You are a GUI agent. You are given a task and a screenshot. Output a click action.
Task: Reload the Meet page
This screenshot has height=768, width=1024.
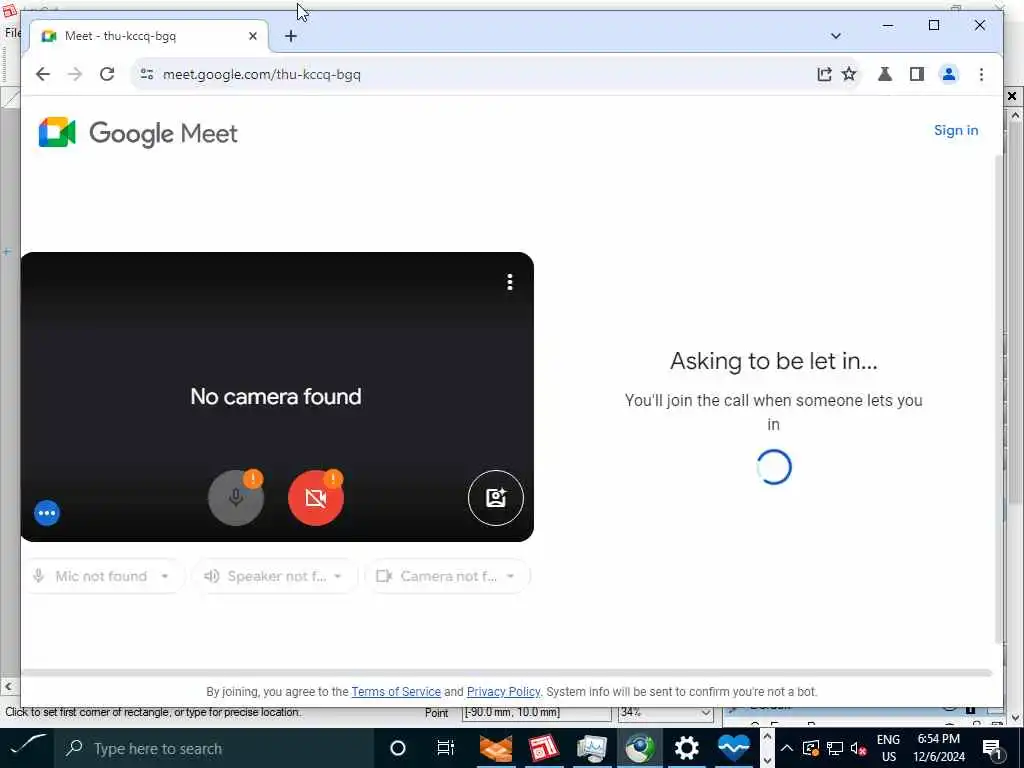pyautogui.click(x=107, y=74)
